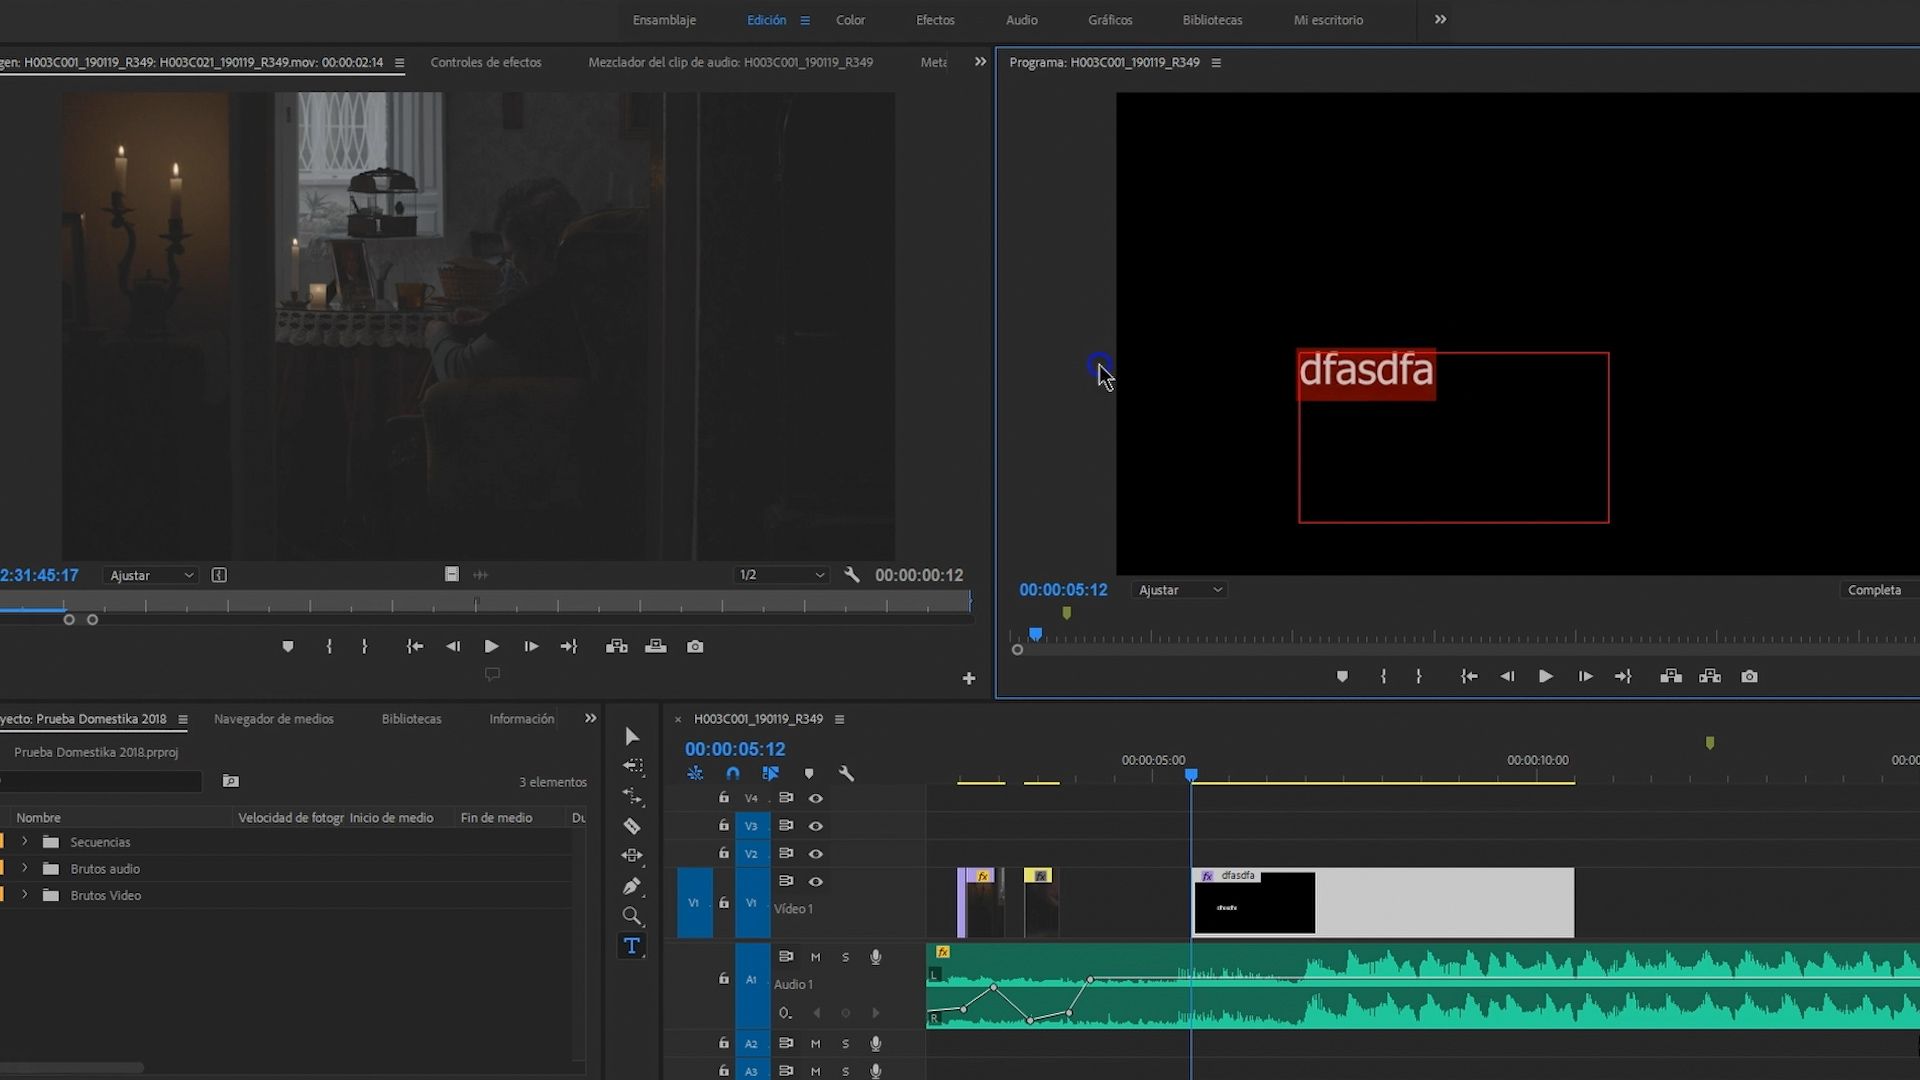Mute the A2 audio track

(815, 1043)
